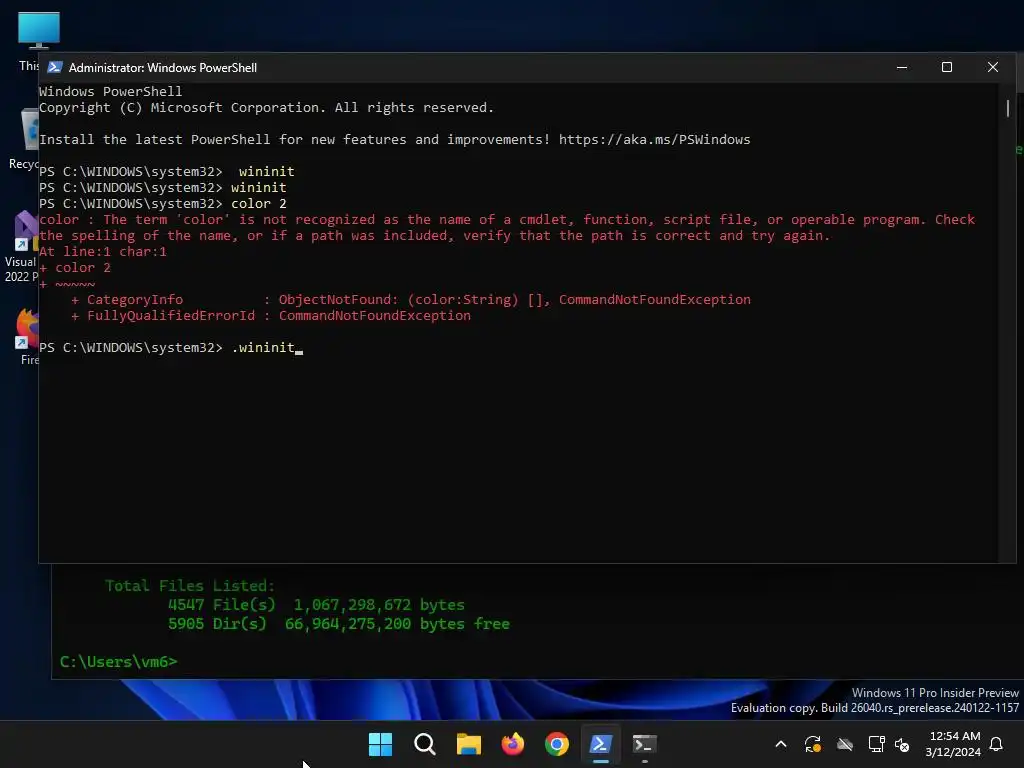The image size is (1024, 768).
Task: Launch File Explorer from the taskbar
Action: point(468,744)
